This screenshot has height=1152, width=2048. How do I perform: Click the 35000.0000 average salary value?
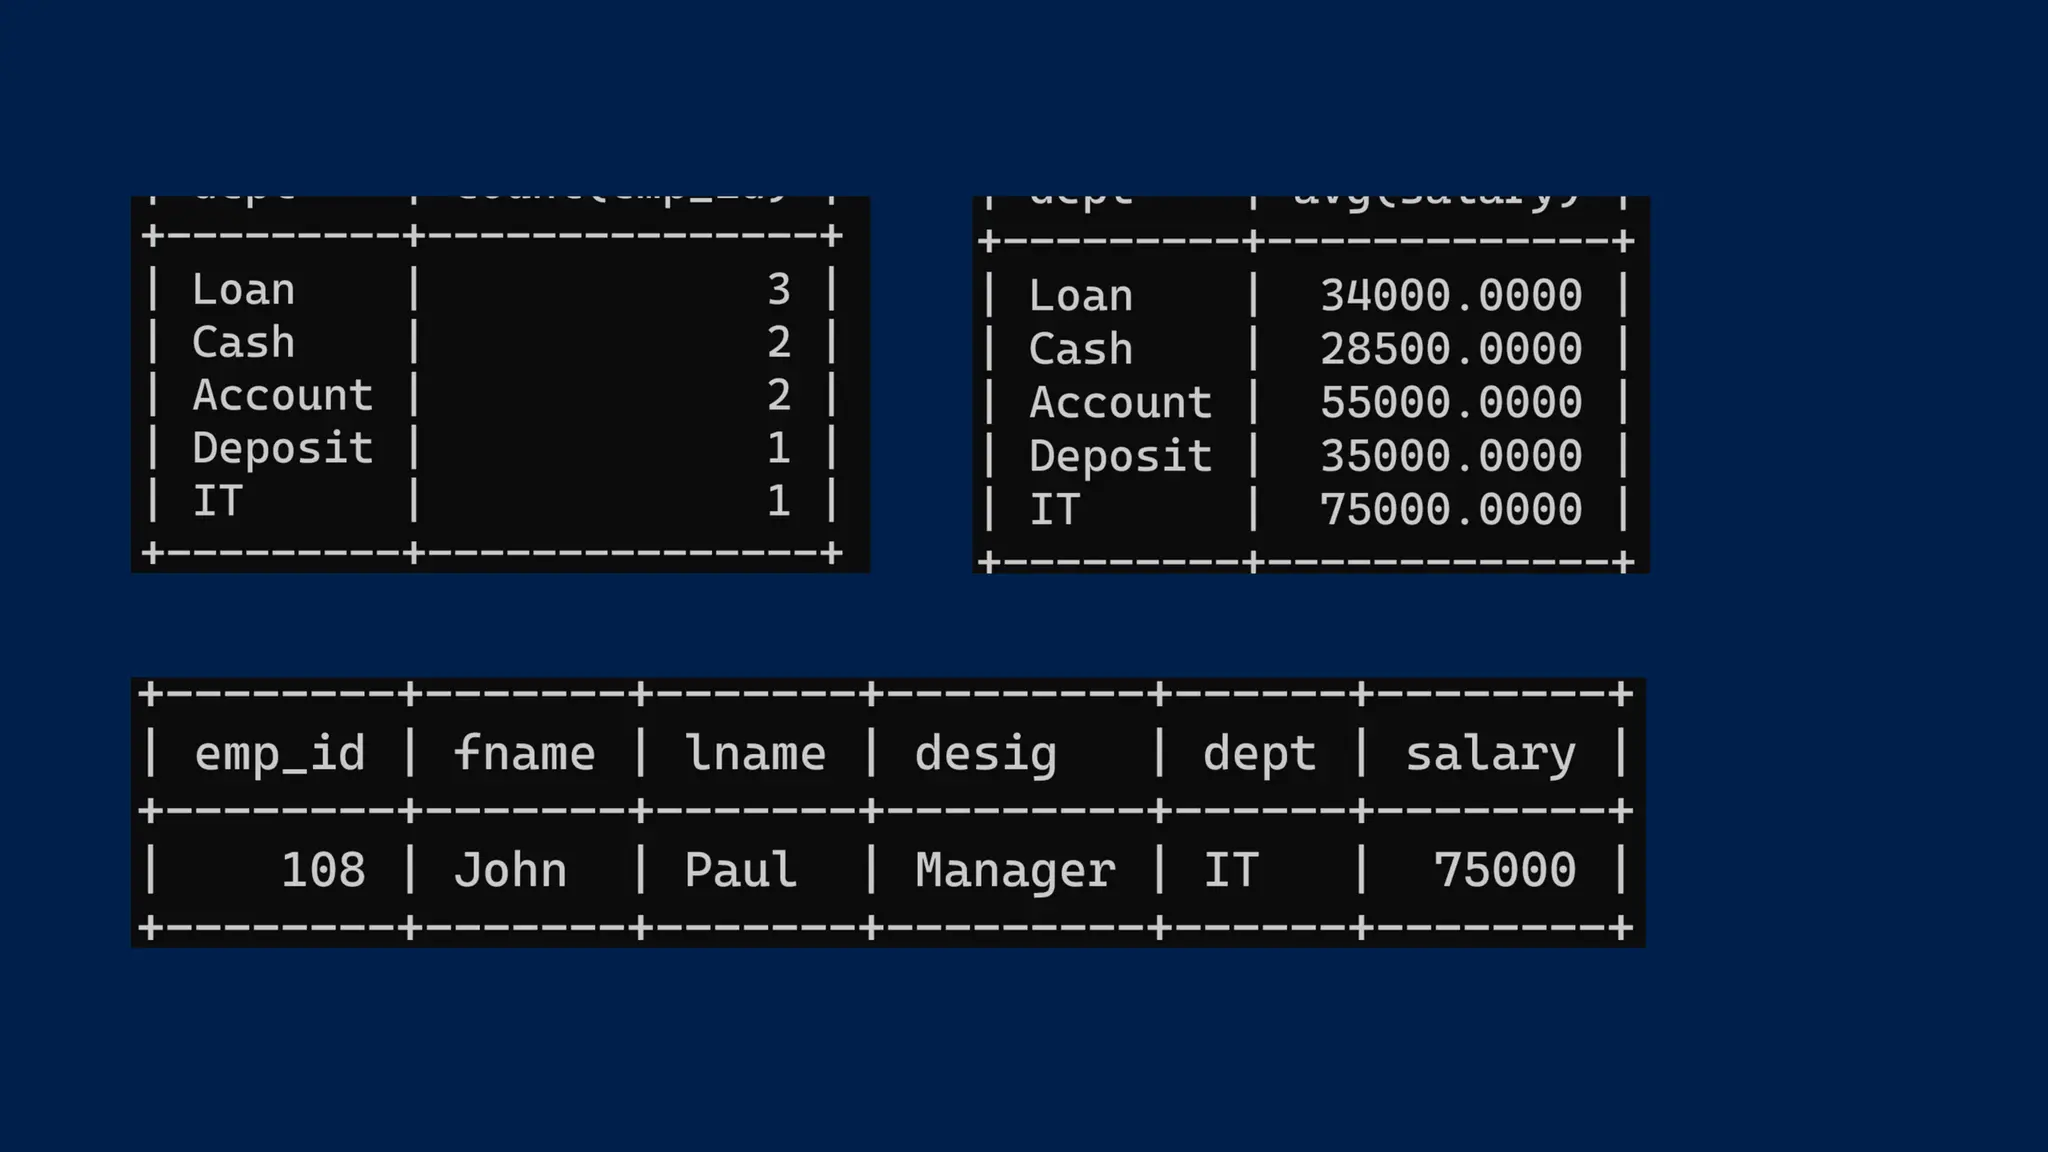tap(1450, 456)
